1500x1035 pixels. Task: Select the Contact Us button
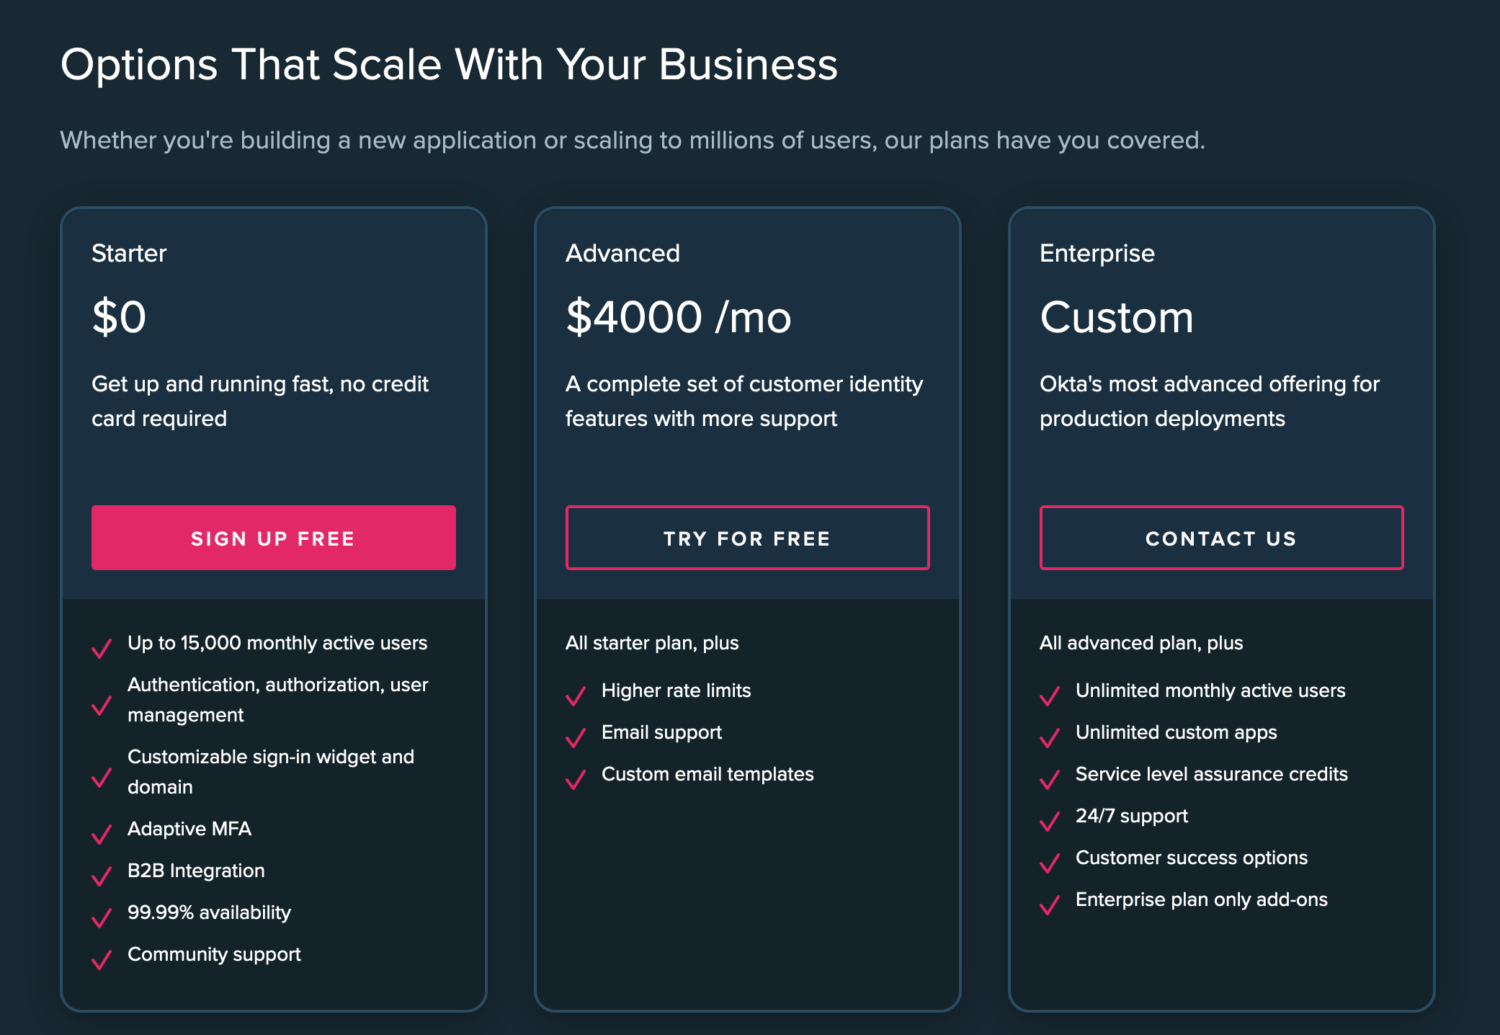pos(1221,538)
